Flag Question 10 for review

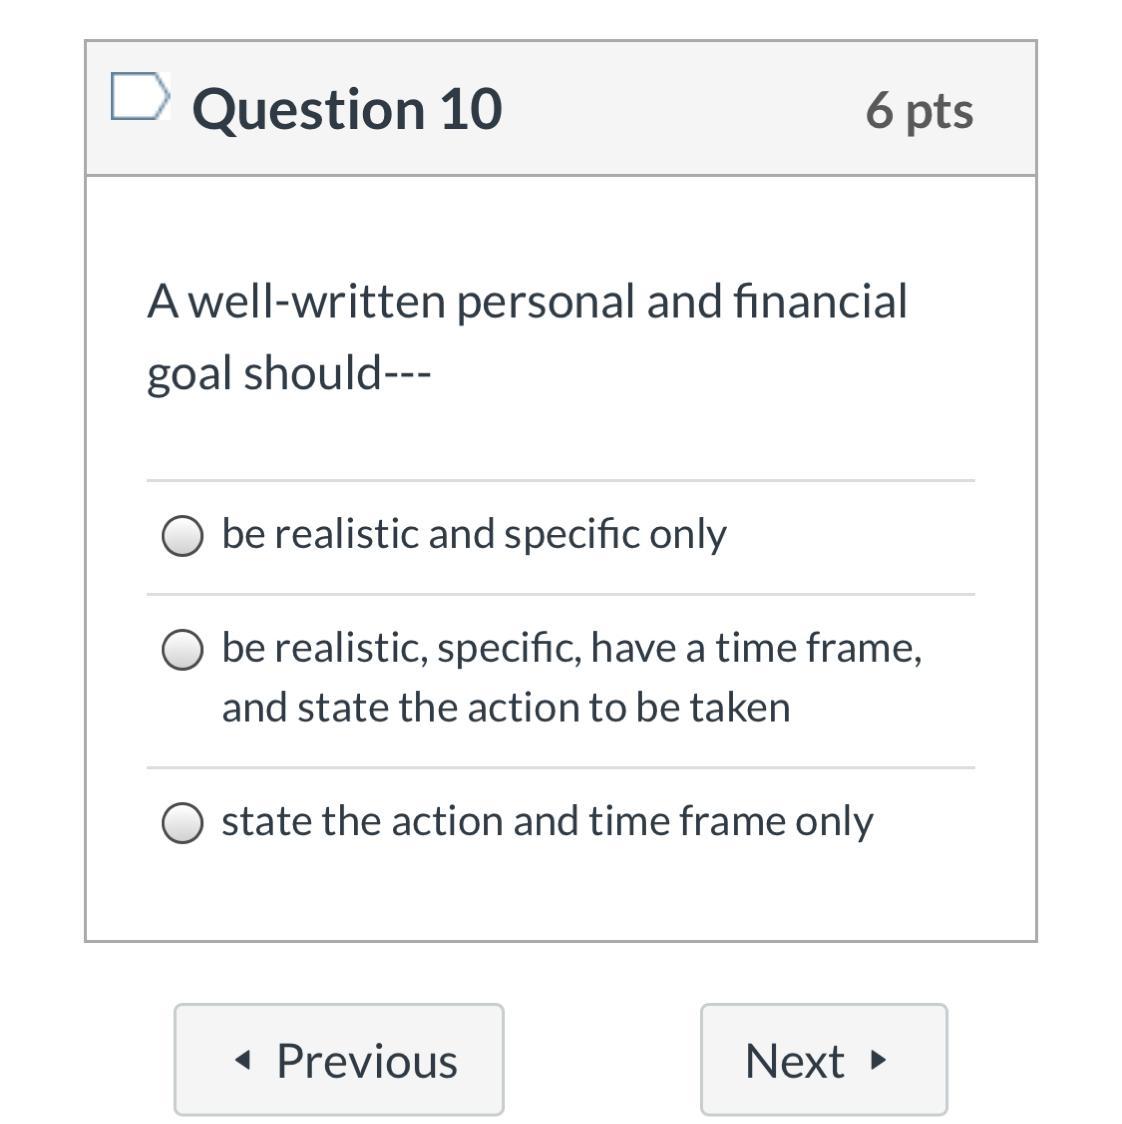pyautogui.click(x=138, y=97)
